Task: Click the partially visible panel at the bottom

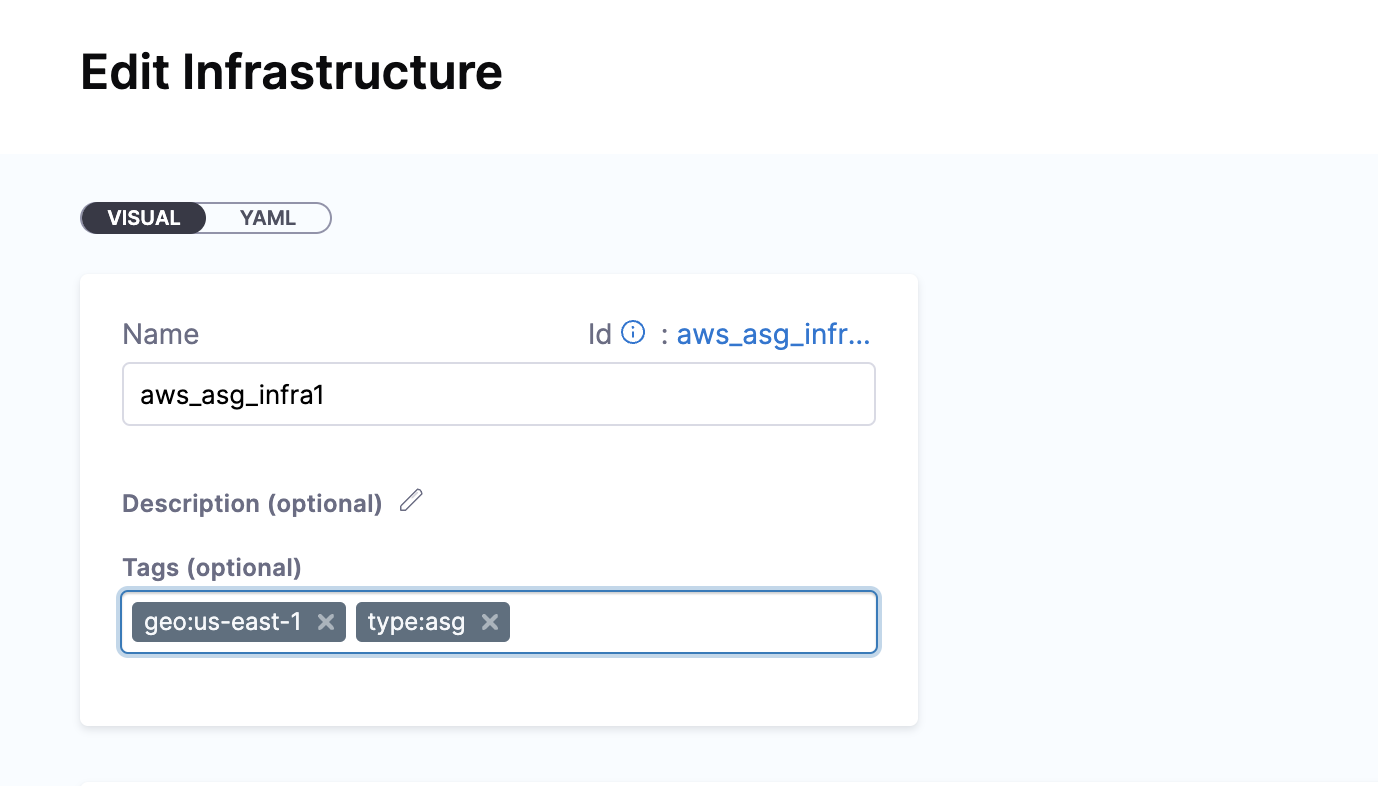Action: point(700,784)
